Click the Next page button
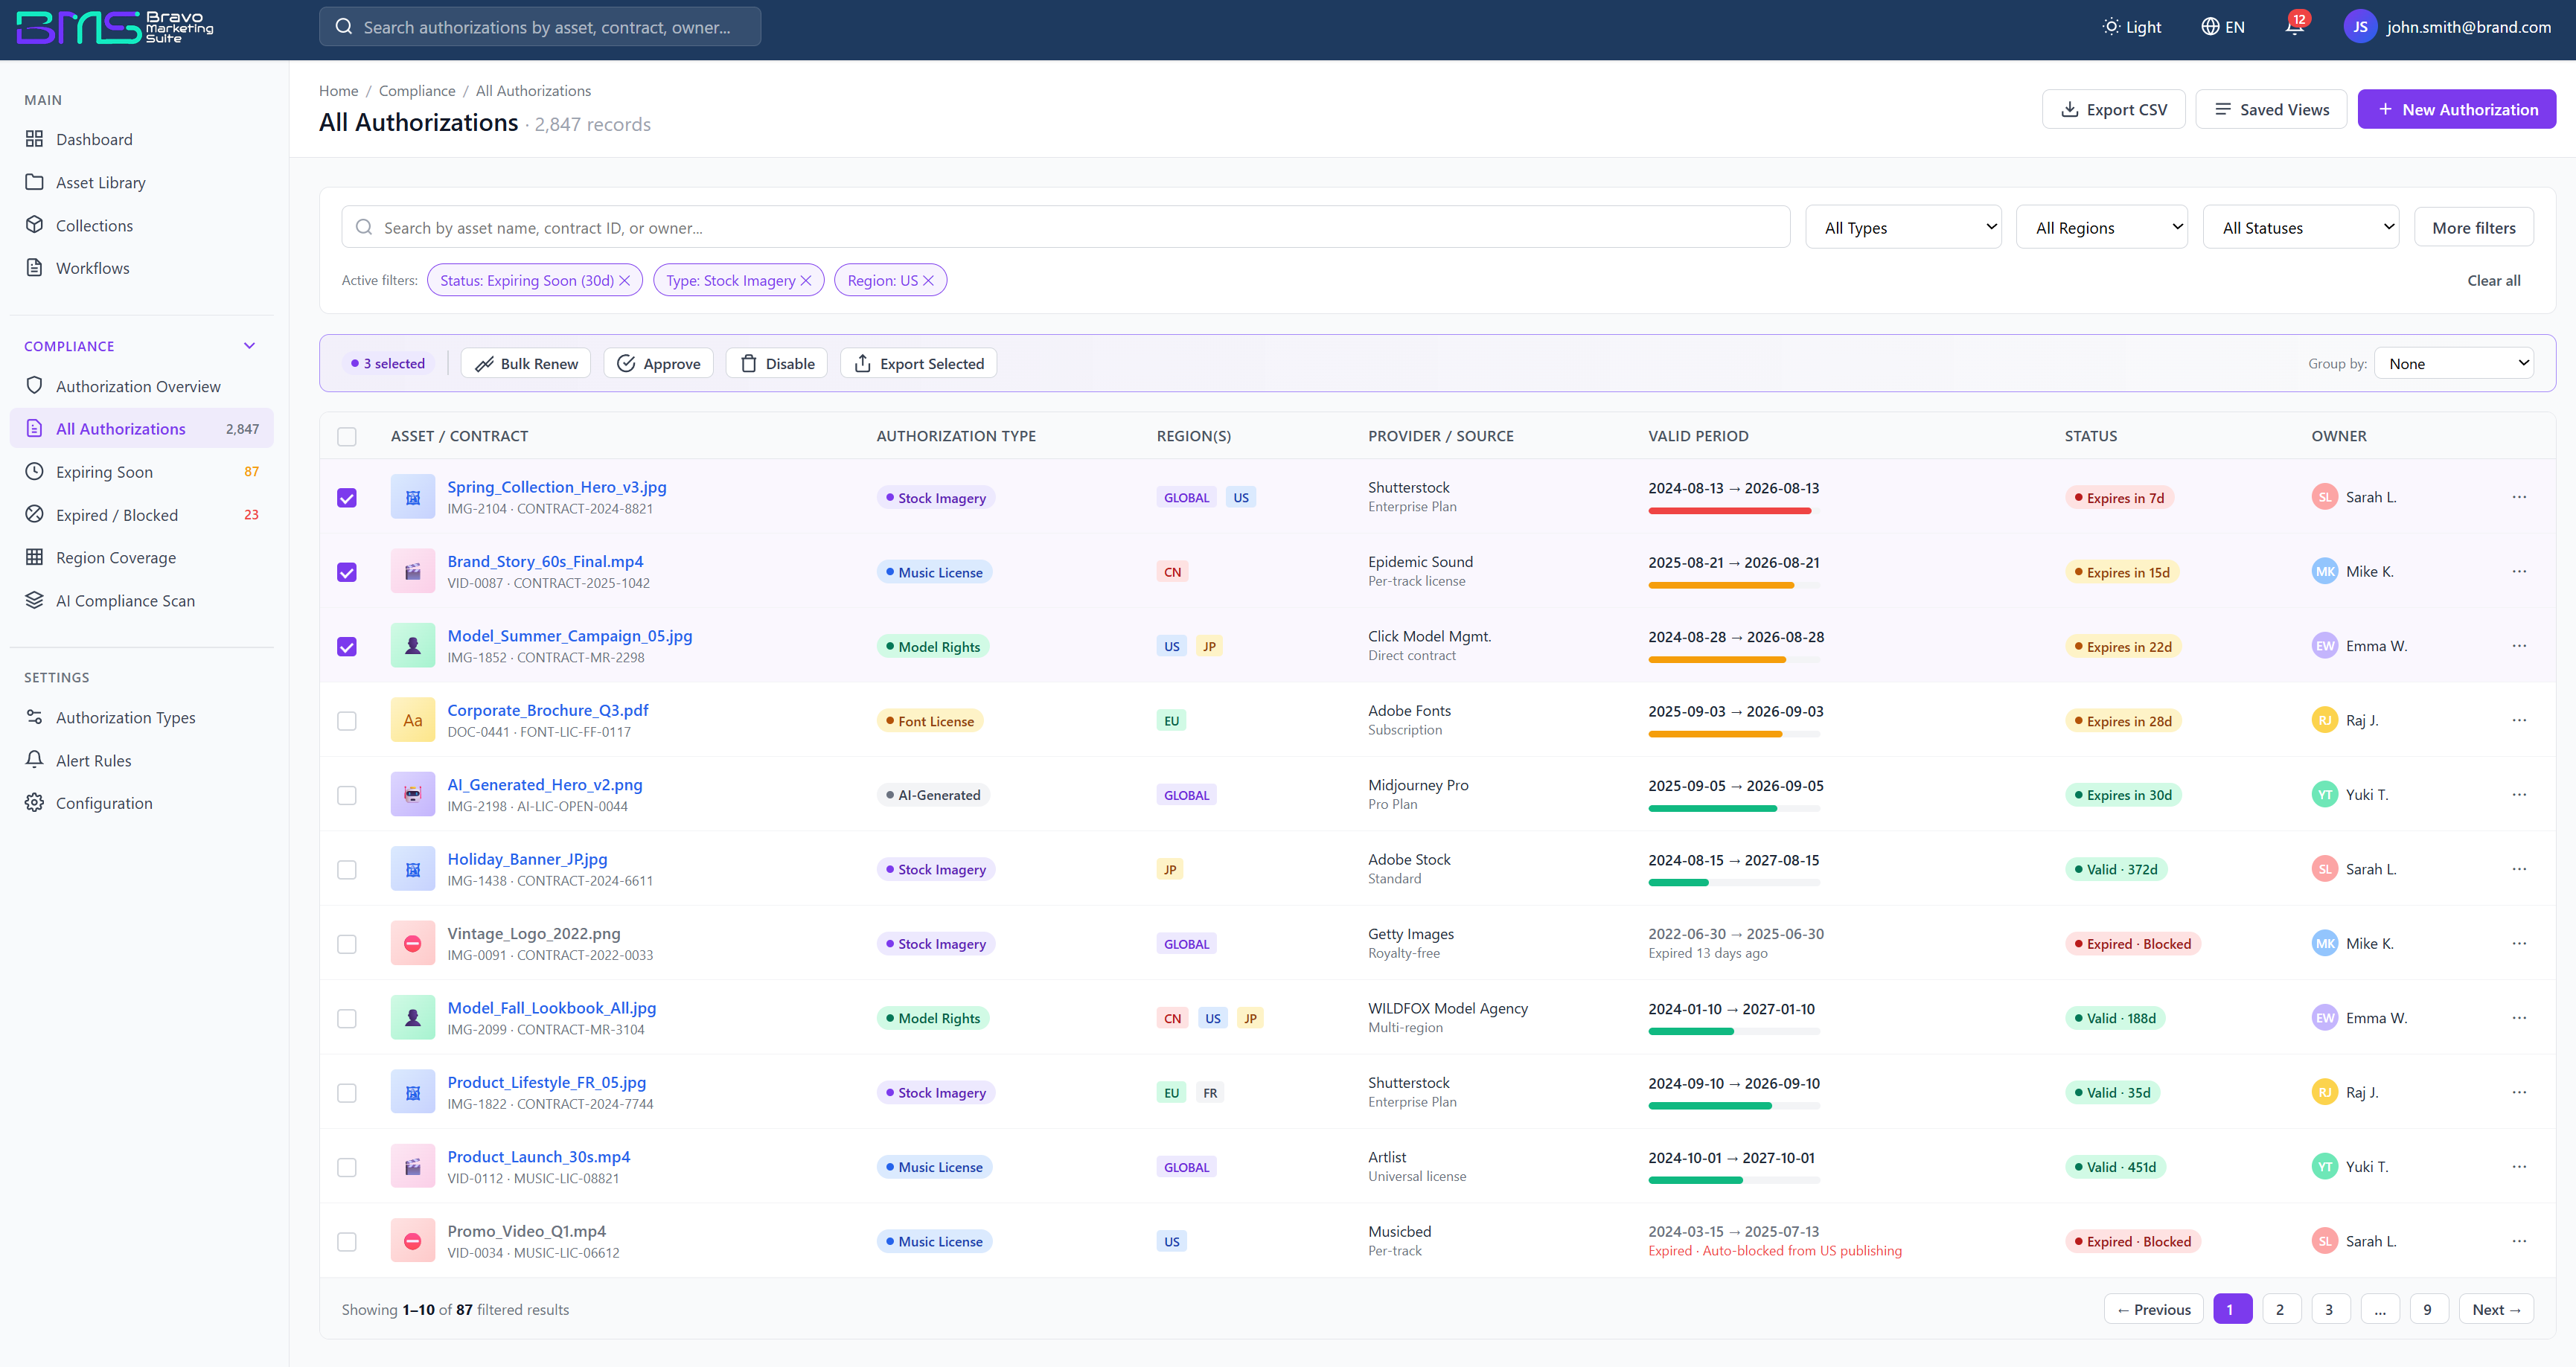The height and width of the screenshot is (1367, 2576). pos(2495,1309)
